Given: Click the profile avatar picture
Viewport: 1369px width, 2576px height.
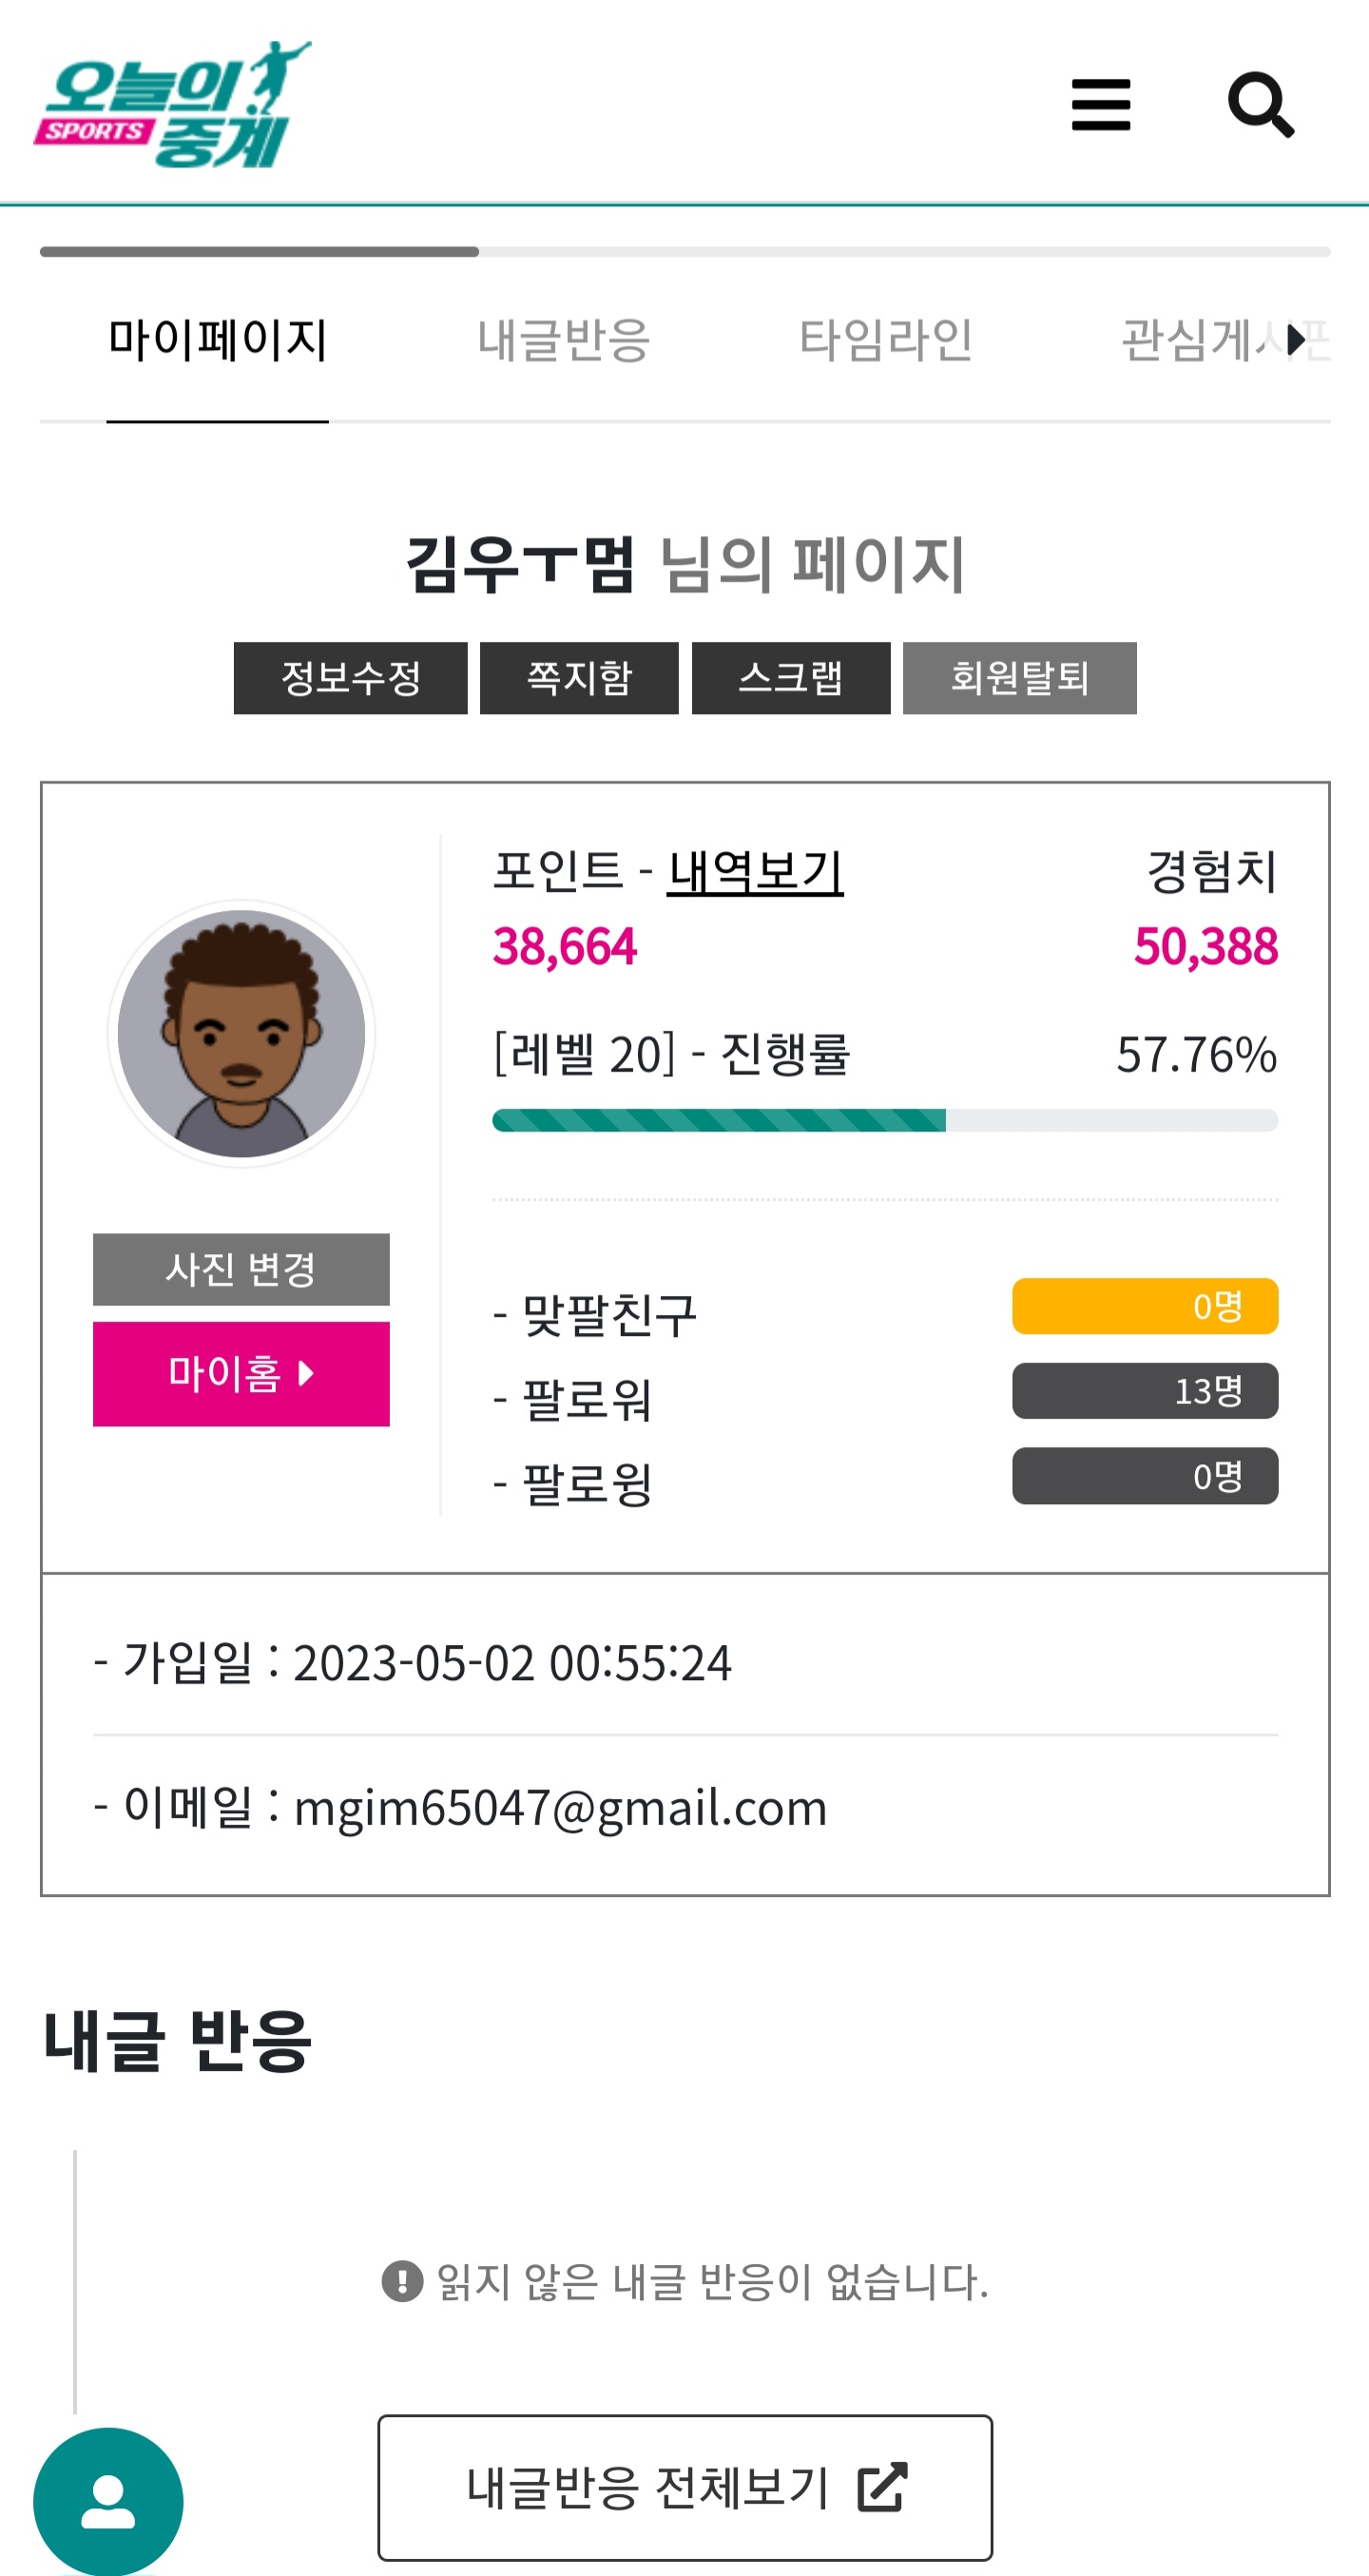Looking at the screenshot, I should tap(241, 1033).
